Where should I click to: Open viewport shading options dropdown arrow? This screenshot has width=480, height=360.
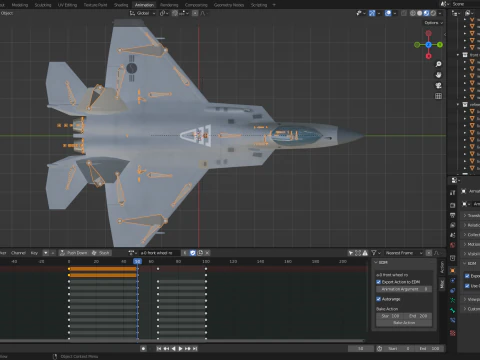(440, 13)
